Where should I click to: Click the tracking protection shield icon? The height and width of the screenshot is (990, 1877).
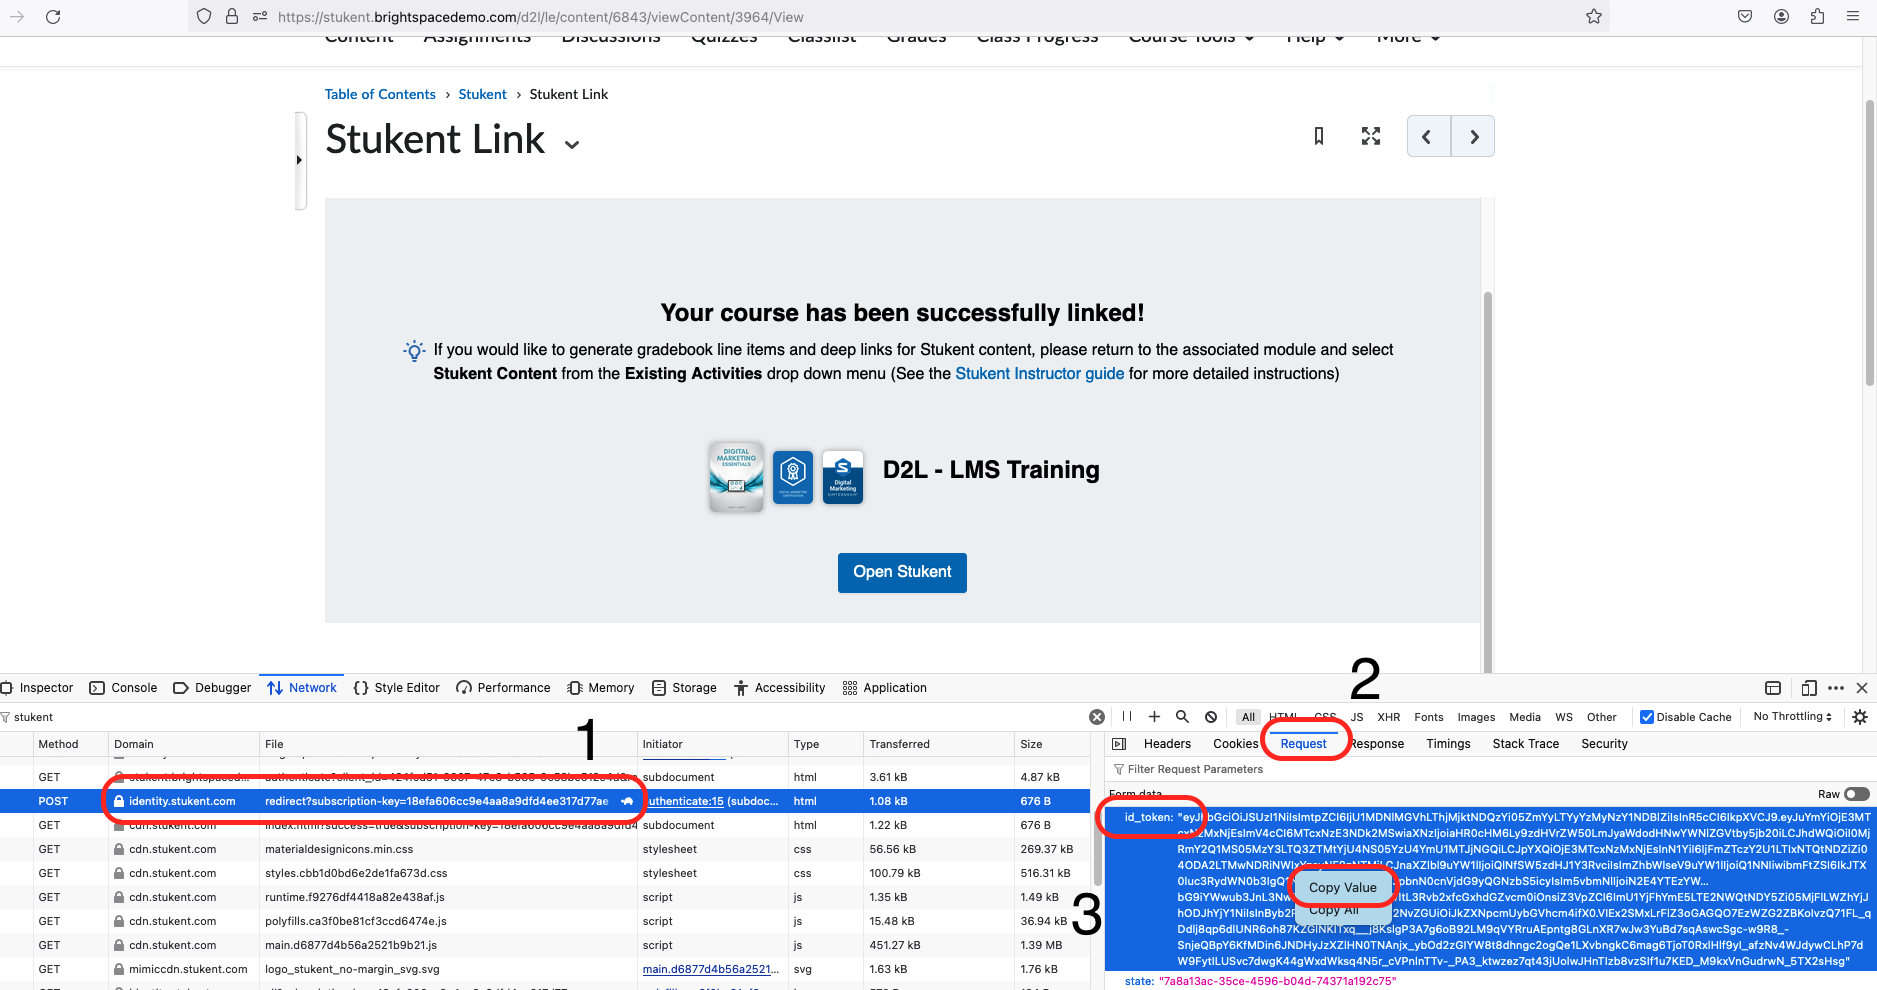pyautogui.click(x=204, y=17)
